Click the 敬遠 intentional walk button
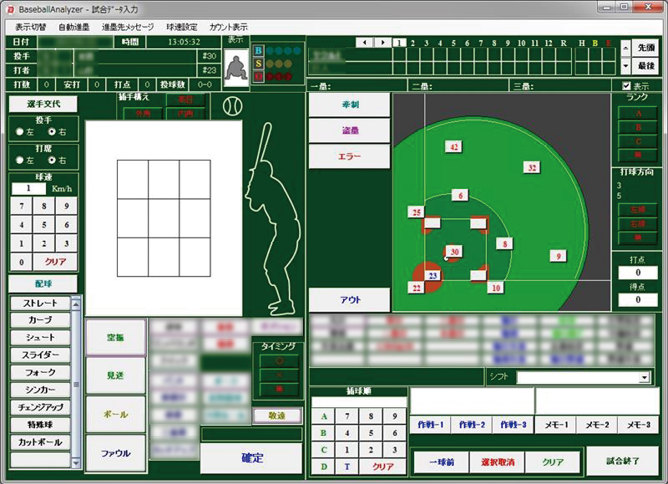Screen dimensions: 668x484 coord(277,415)
